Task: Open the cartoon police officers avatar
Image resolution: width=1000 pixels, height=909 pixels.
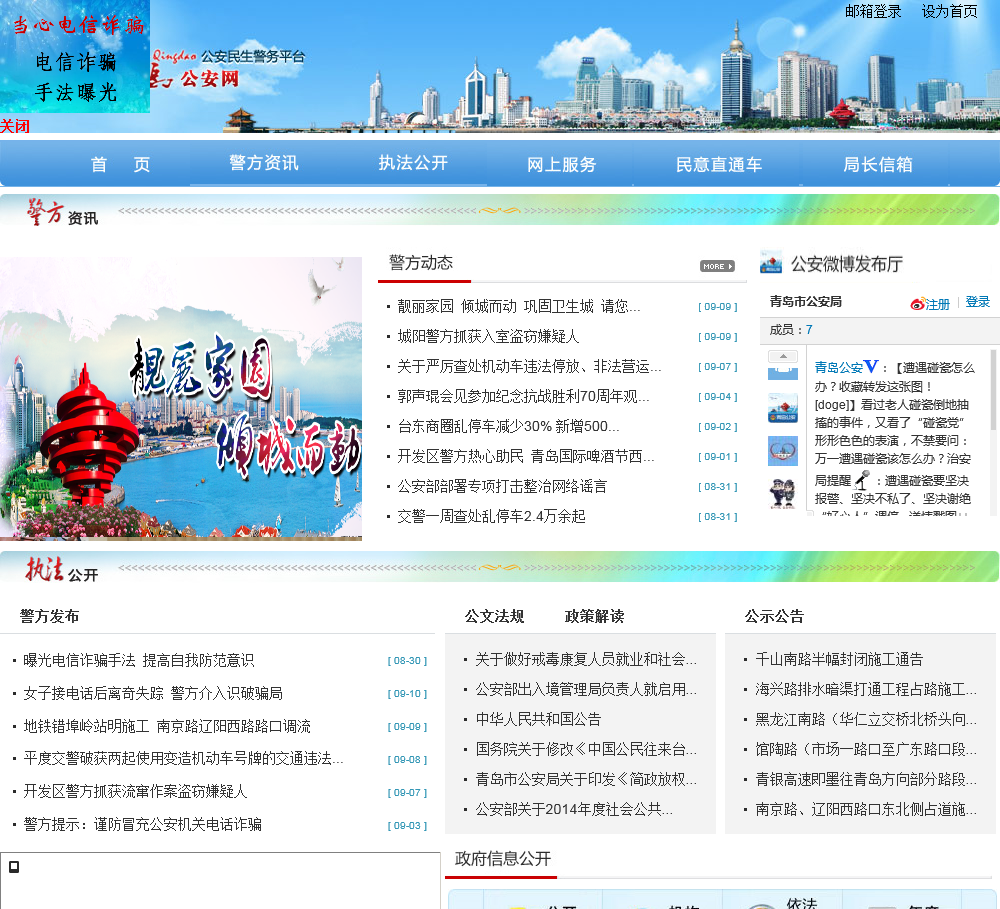Action: coord(783,494)
